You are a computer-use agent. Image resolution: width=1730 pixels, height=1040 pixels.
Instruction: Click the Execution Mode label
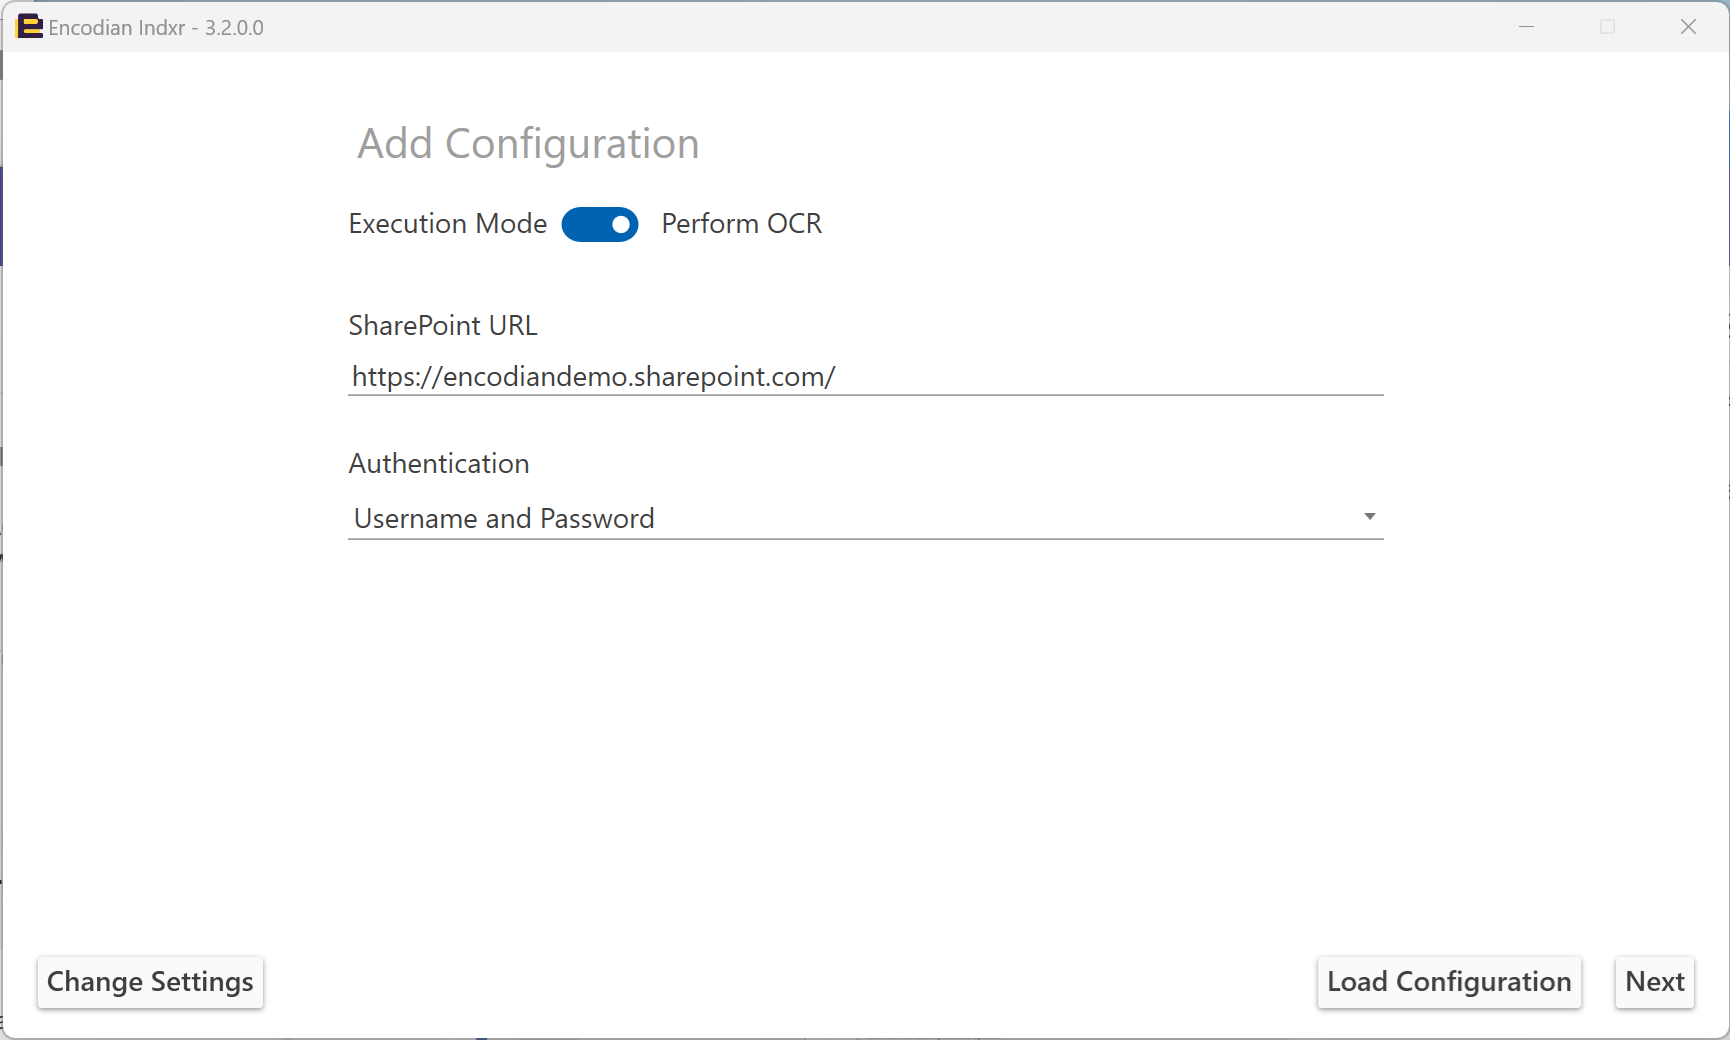click(x=447, y=224)
